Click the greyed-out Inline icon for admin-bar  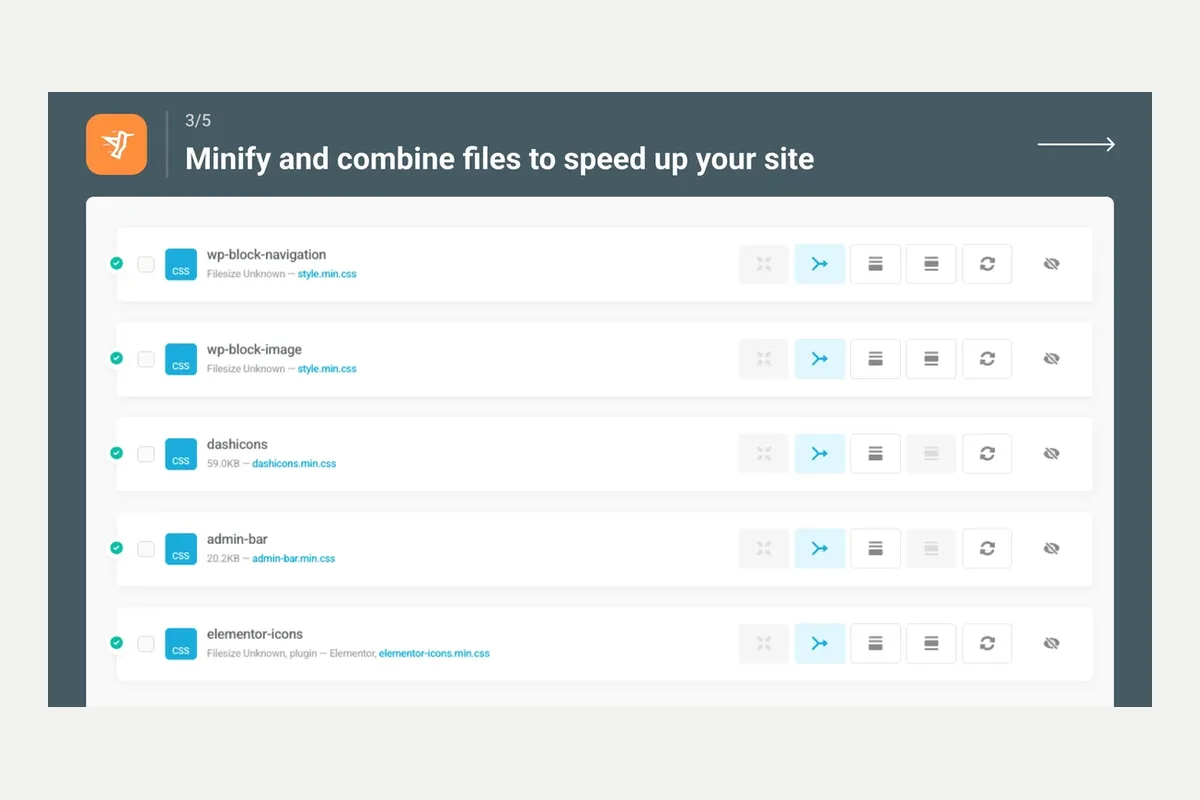pos(931,549)
